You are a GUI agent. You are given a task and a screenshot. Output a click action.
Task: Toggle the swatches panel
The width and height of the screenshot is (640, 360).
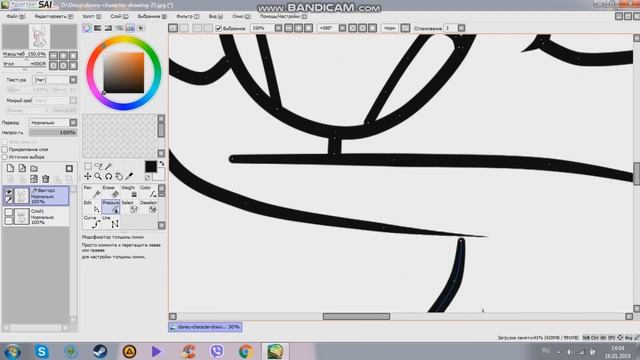point(130,28)
